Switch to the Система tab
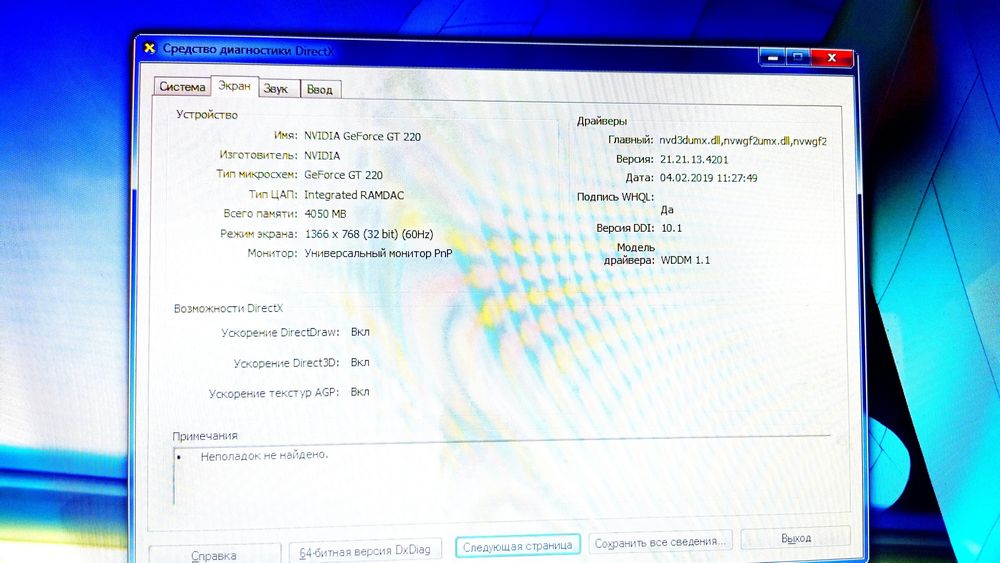 [x=182, y=87]
